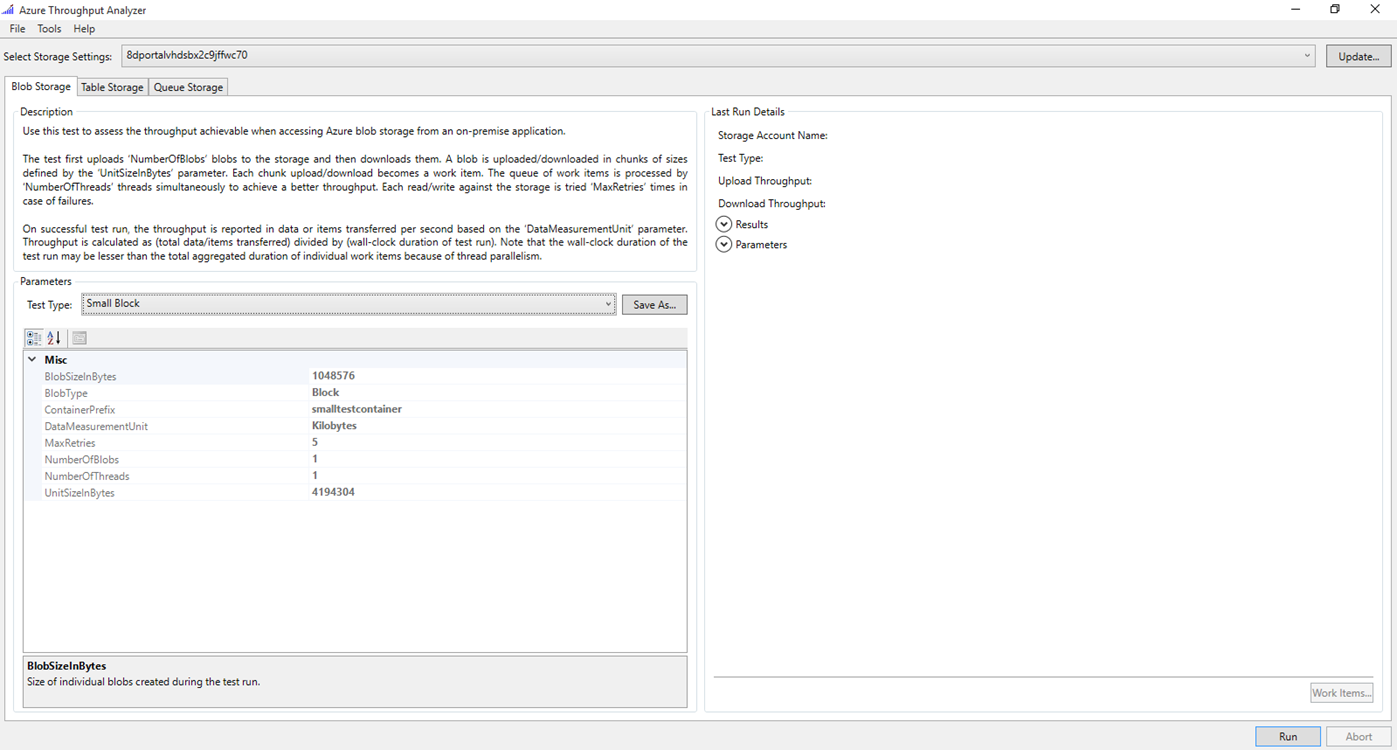
Task: Click the Run button
Action: point(1288,736)
